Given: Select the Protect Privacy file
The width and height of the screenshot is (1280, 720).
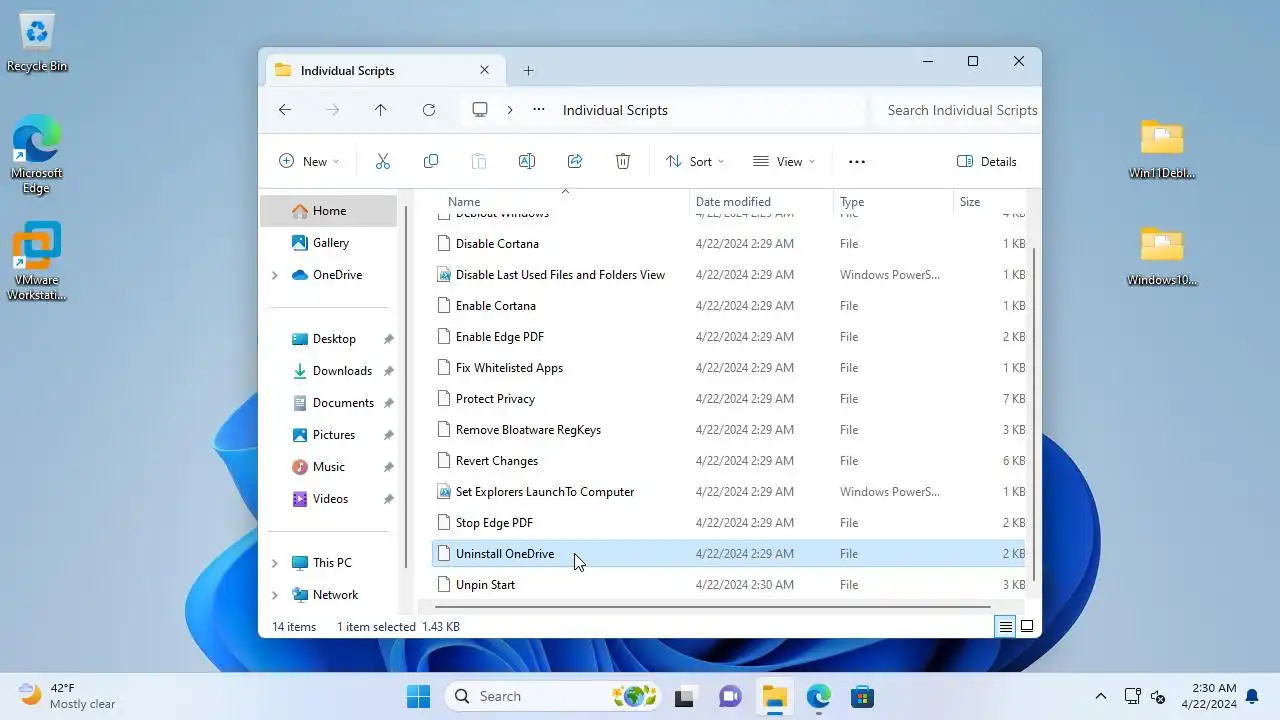Looking at the screenshot, I should [x=729, y=399].
